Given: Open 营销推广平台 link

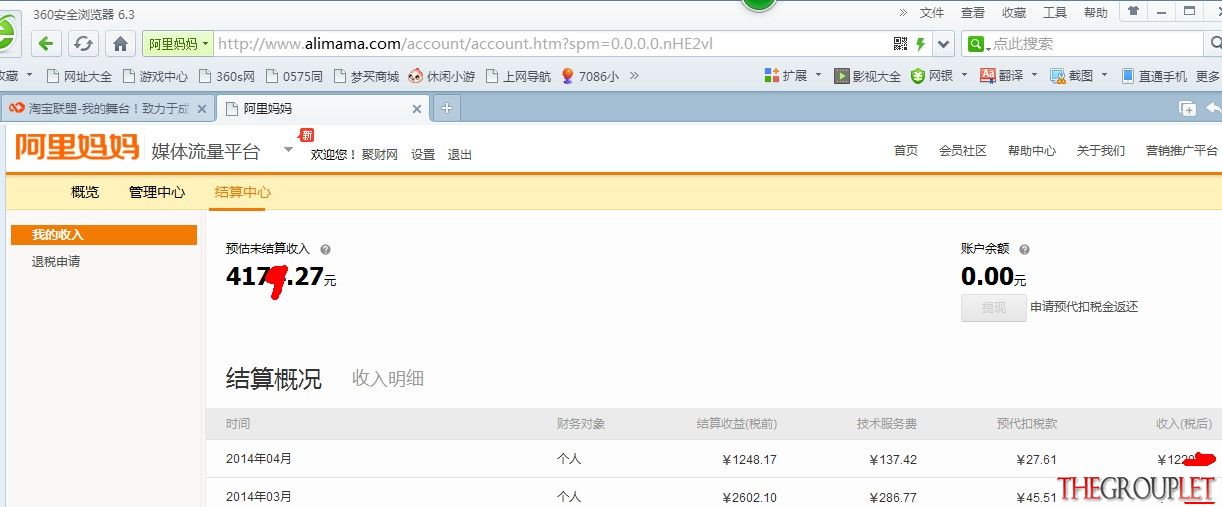Looking at the screenshot, I should point(1182,151).
